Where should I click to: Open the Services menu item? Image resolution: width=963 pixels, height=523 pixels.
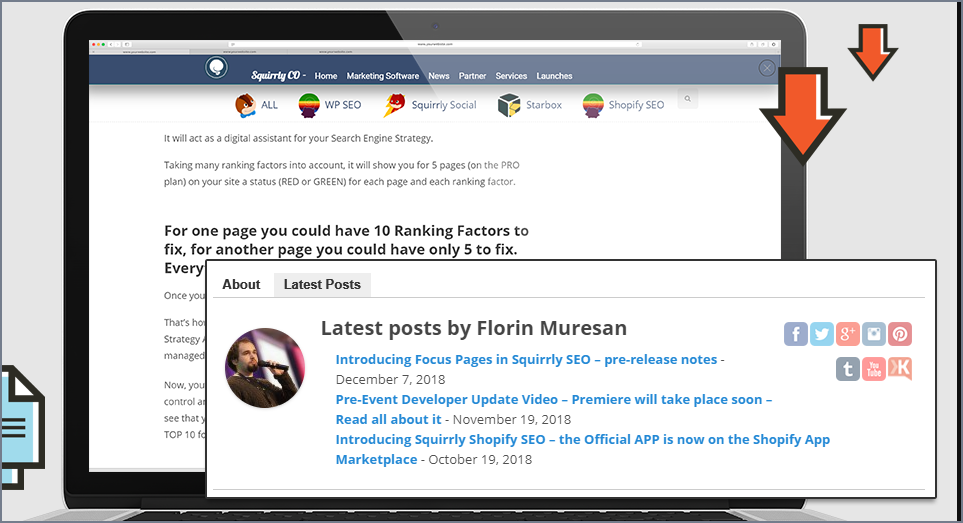[x=511, y=76]
